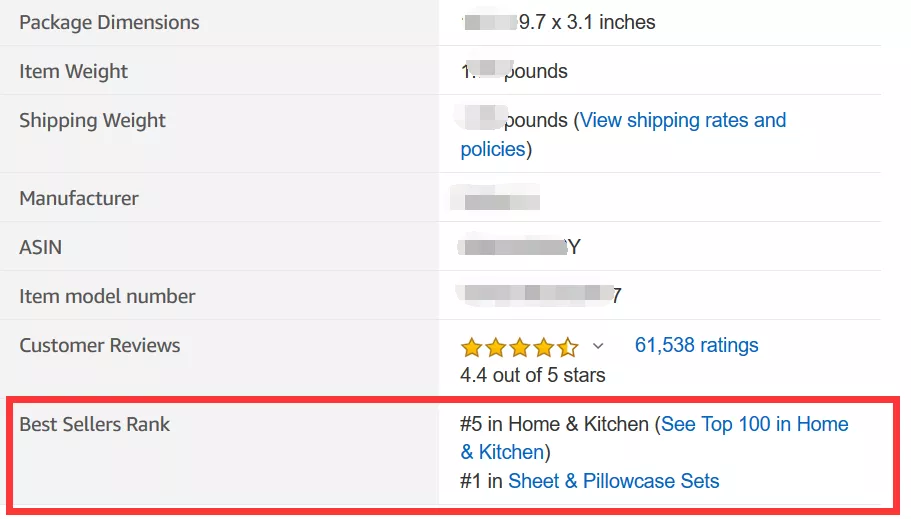The width and height of the screenshot is (911, 519).
Task: Click the Package Dimensions label
Action: [x=109, y=22]
